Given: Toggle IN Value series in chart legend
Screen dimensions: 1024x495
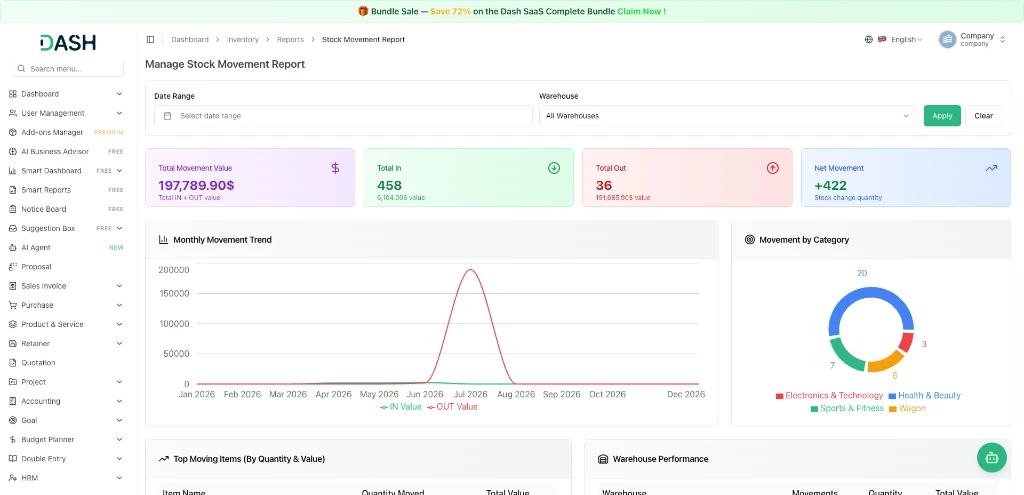Looking at the screenshot, I should (x=400, y=407).
